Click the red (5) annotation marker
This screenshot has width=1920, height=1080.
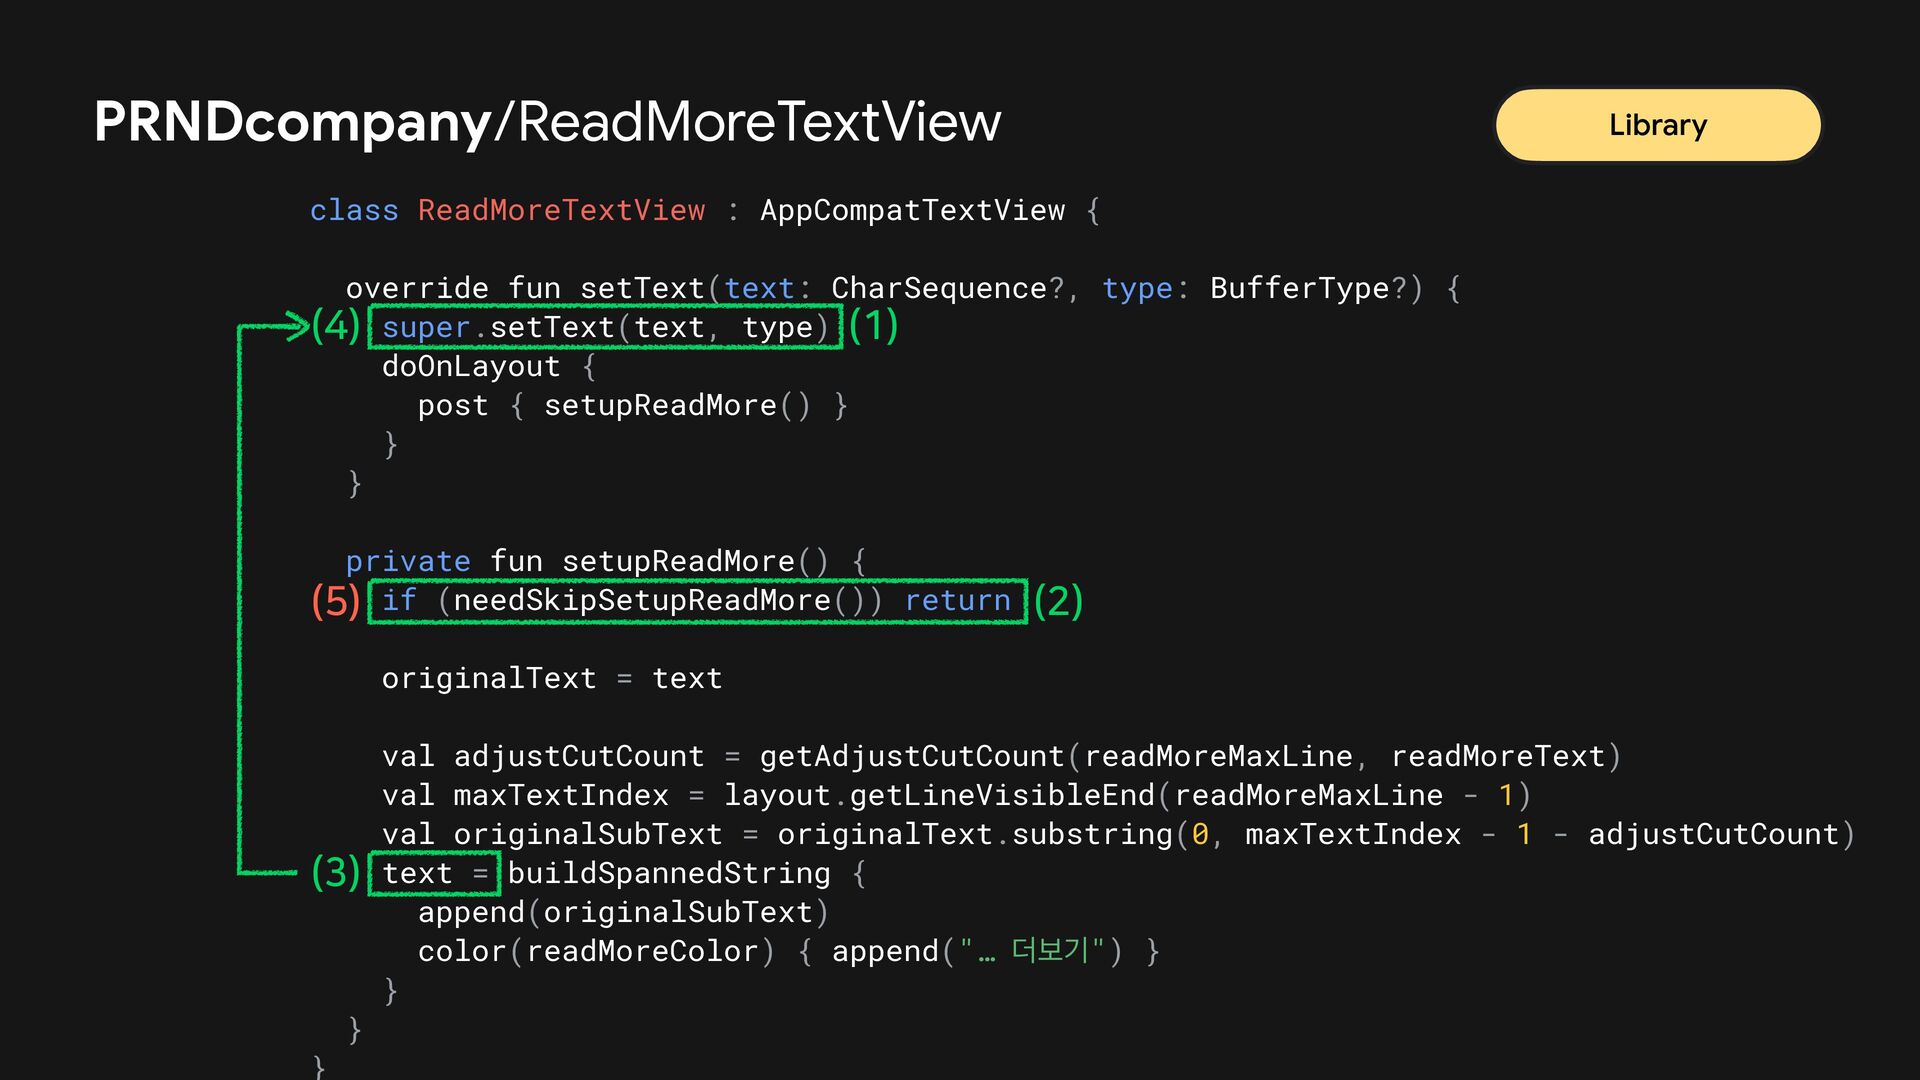335,601
